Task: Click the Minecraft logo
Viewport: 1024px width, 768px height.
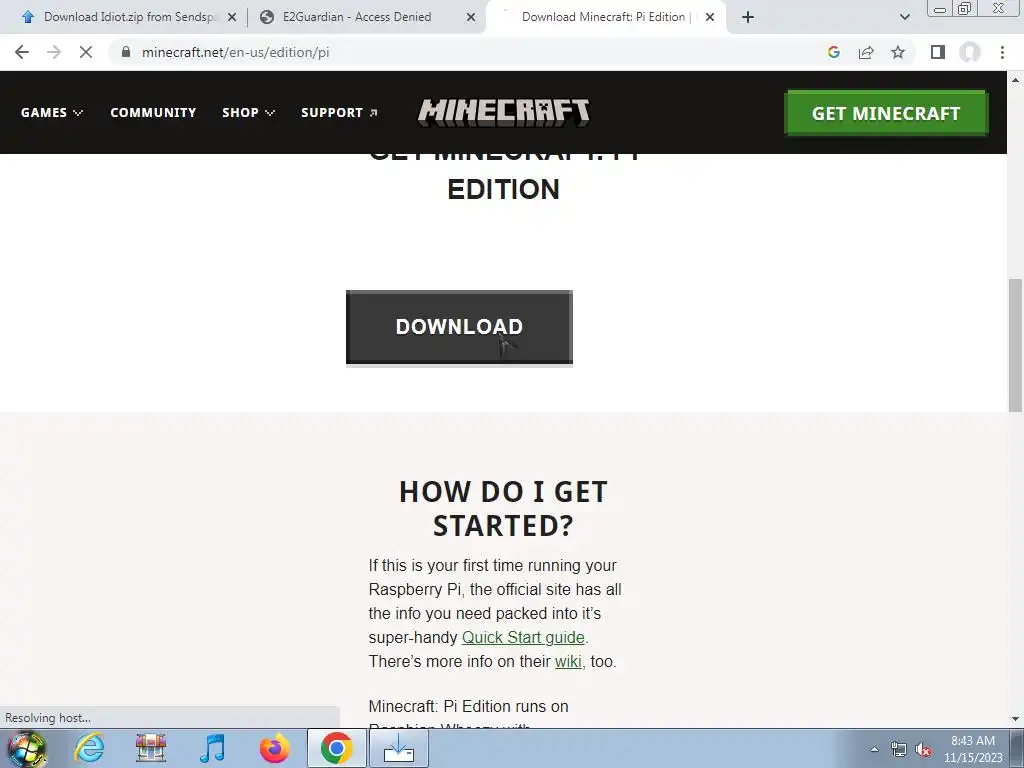Action: [504, 112]
